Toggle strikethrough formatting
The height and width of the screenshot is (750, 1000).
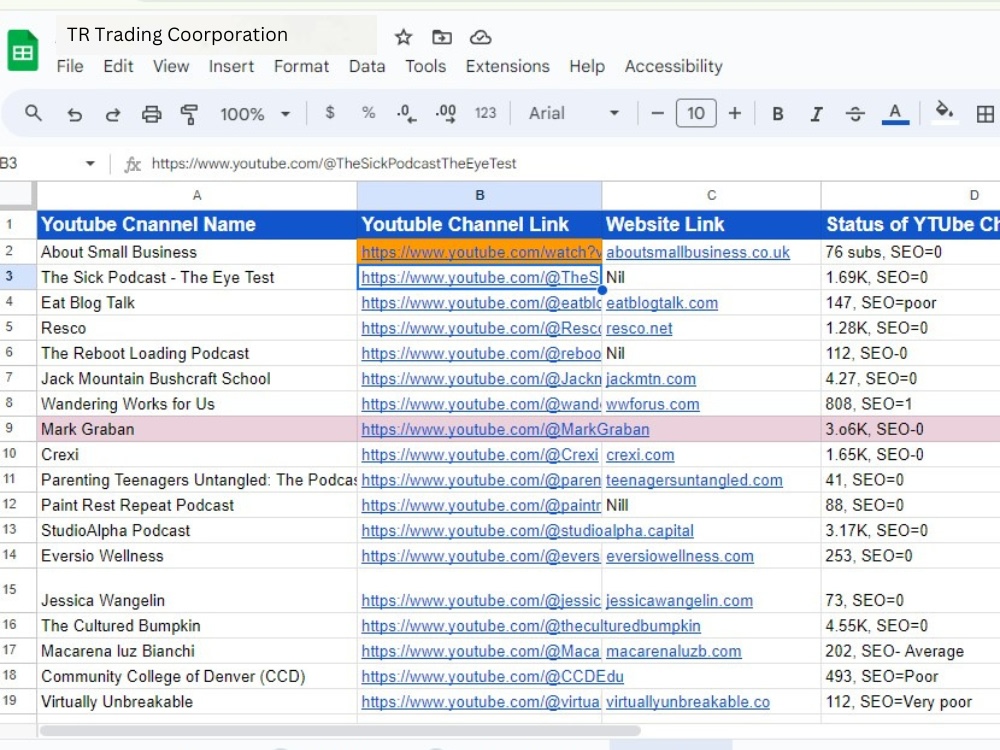coord(855,114)
